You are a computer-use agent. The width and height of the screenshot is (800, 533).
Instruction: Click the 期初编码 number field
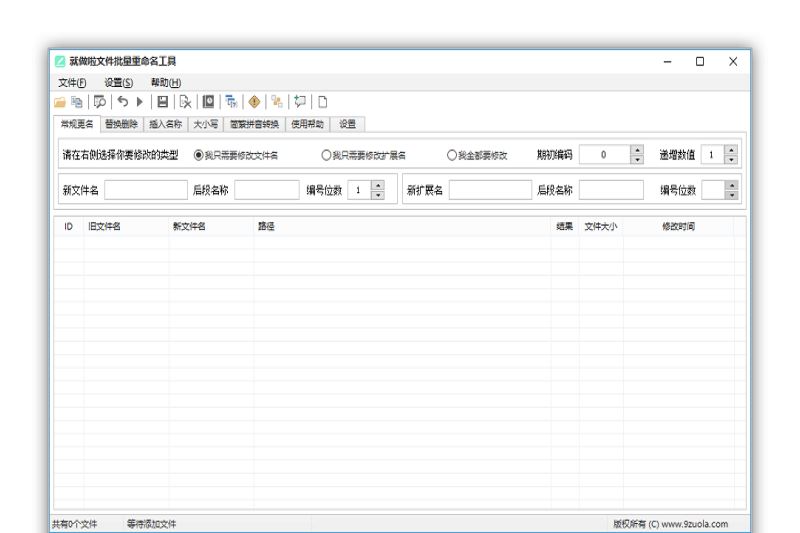(605, 155)
